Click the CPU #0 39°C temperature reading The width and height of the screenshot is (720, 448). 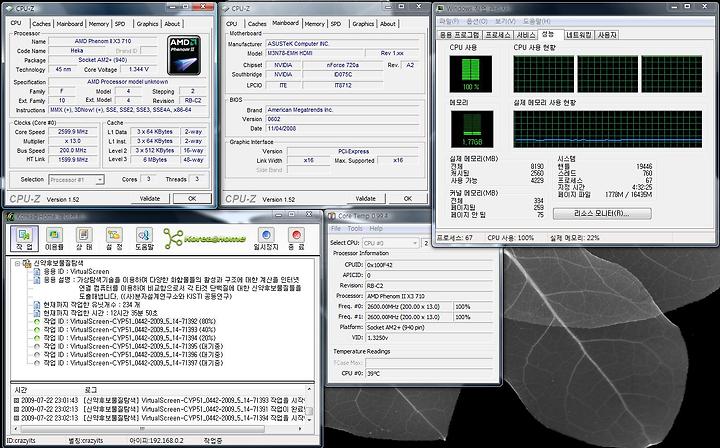pos(429,374)
